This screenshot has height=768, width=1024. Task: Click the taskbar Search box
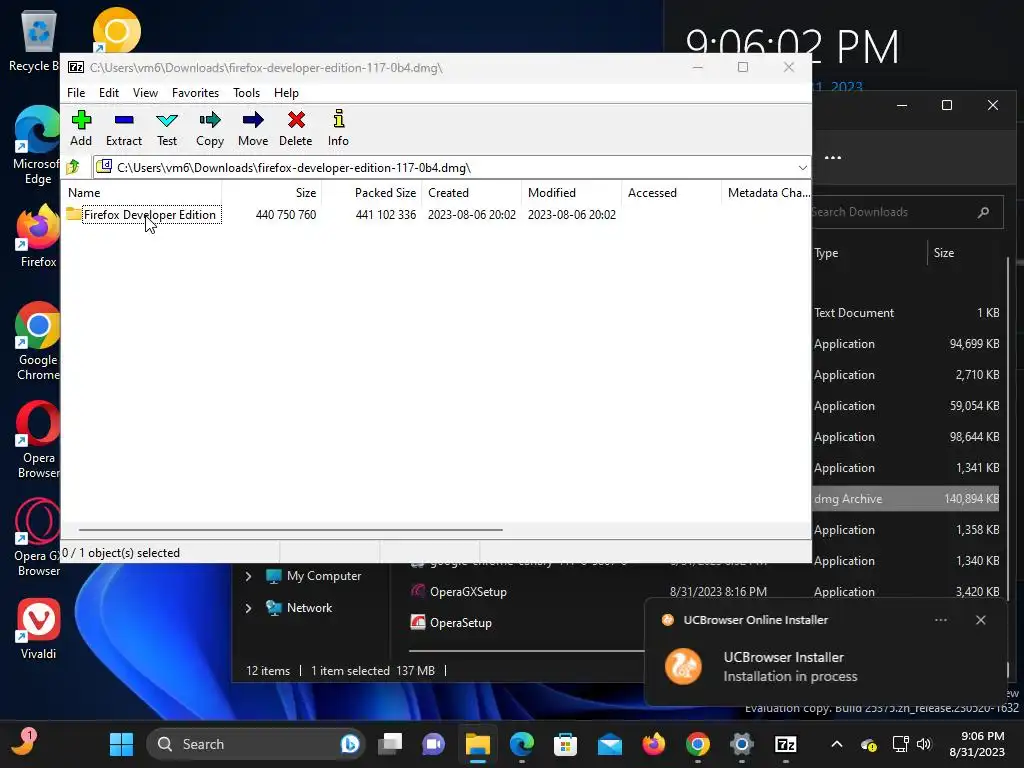coord(256,744)
